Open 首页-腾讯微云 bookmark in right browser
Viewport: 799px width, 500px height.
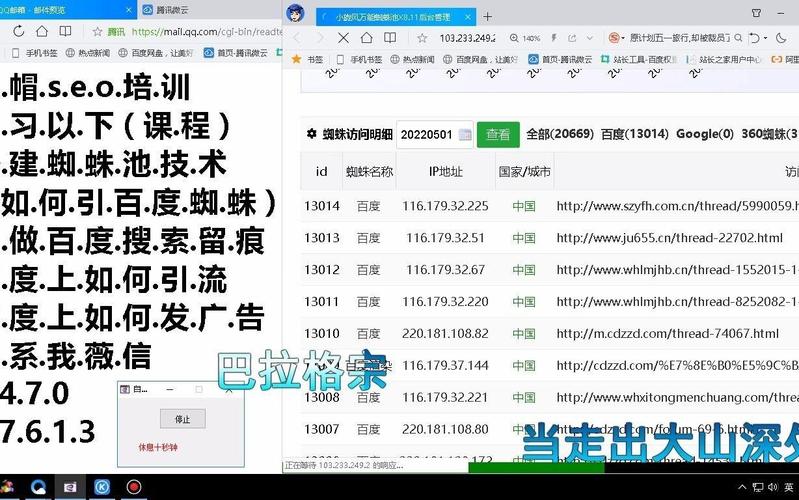pyautogui.click(x=560, y=59)
